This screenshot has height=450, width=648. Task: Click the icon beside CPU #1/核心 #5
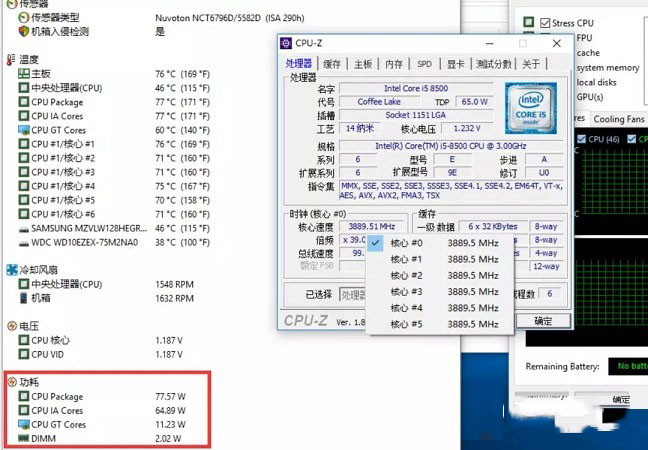(24, 200)
